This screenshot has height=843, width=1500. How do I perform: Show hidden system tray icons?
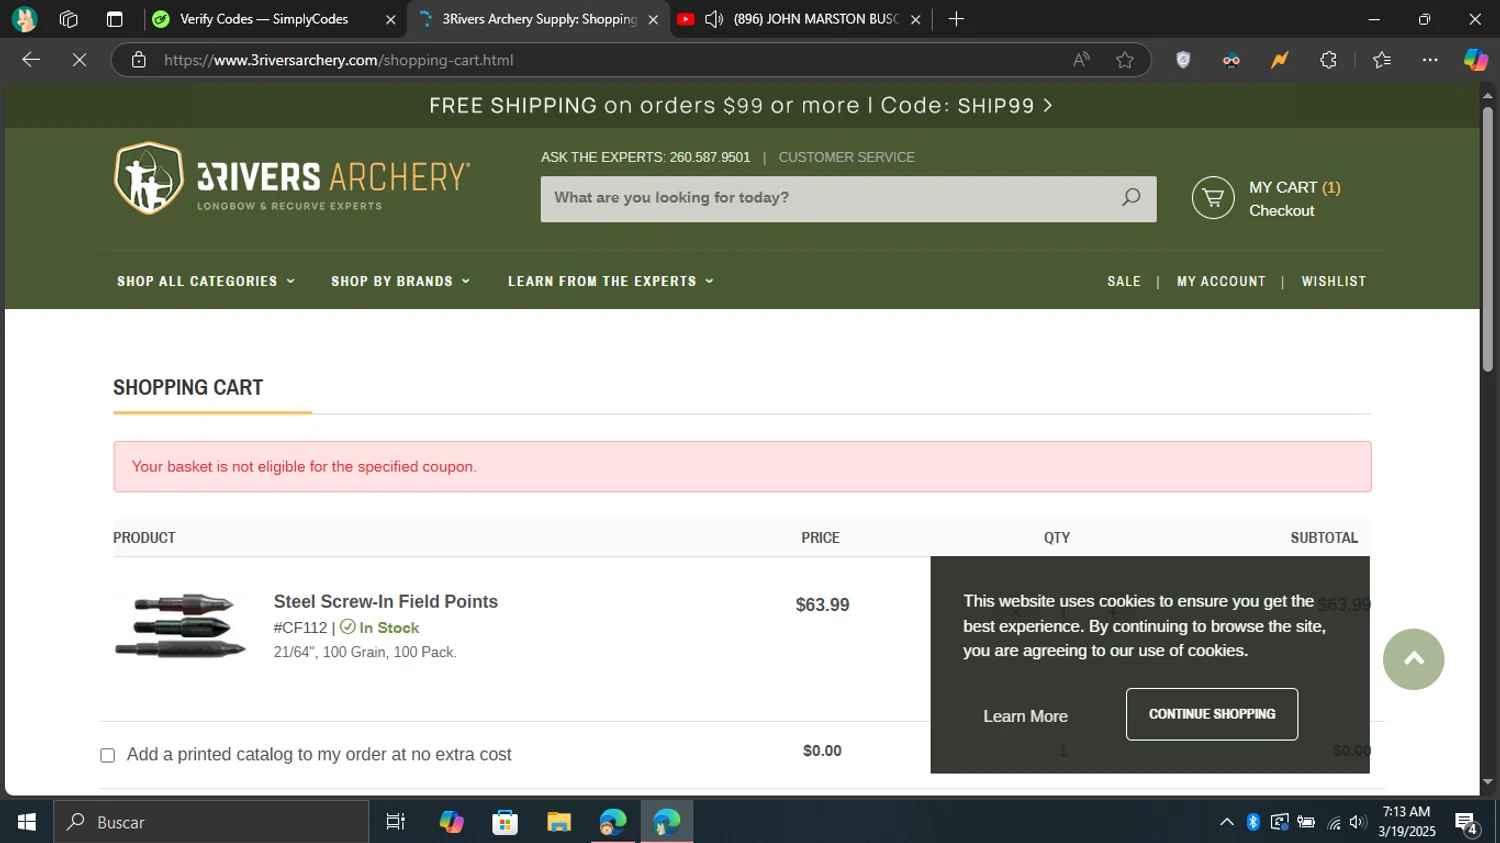pyautogui.click(x=1226, y=822)
